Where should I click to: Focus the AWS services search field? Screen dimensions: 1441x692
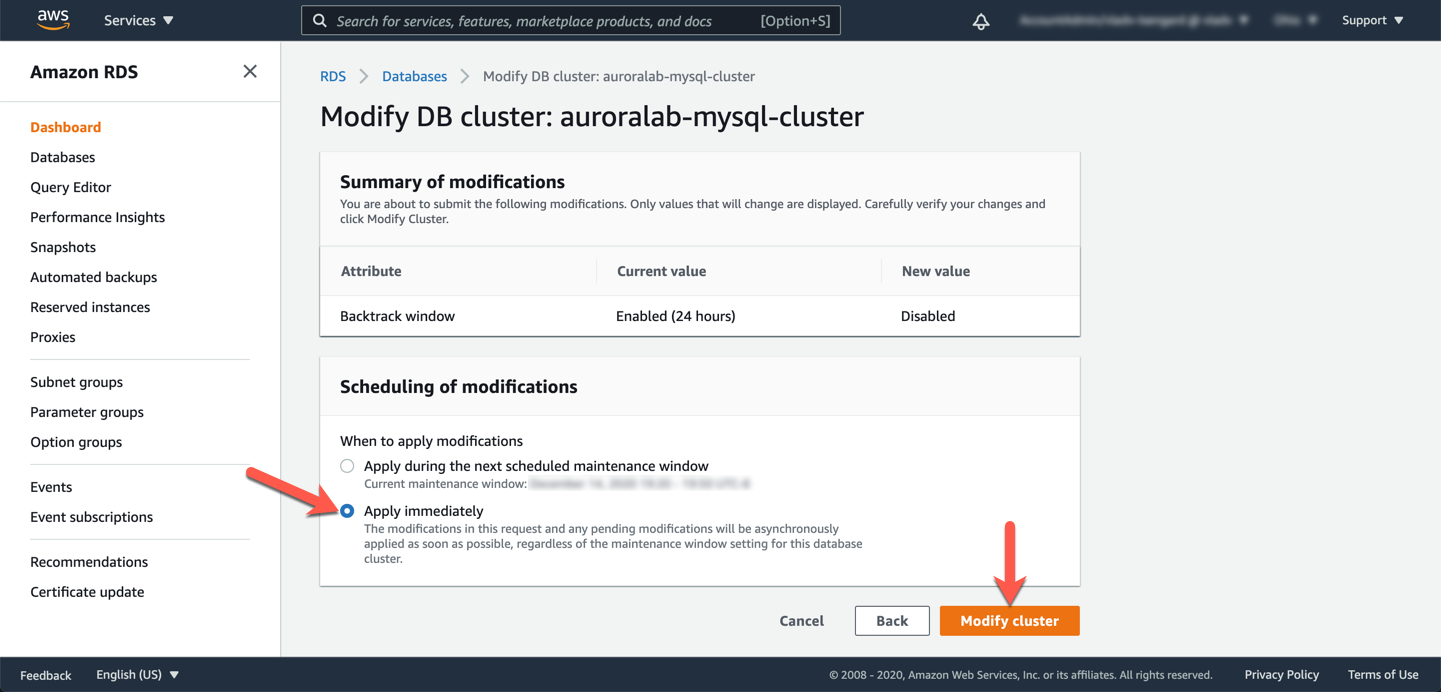(x=571, y=20)
